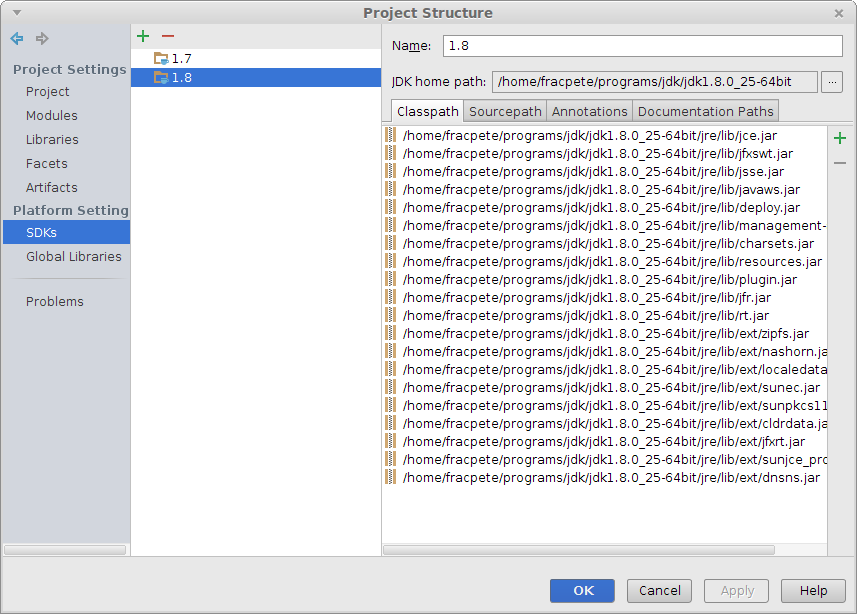
Task: Open Modules in Project Settings
Action: click(x=52, y=116)
